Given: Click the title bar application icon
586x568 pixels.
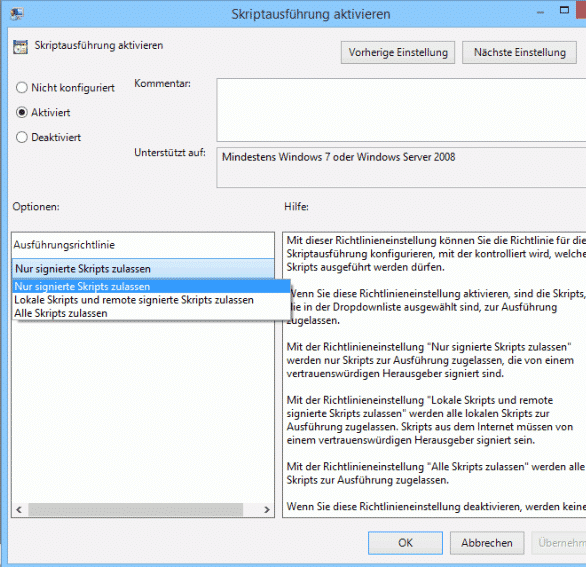Looking at the screenshot, I should pyautogui.click(x=16, y=14).
